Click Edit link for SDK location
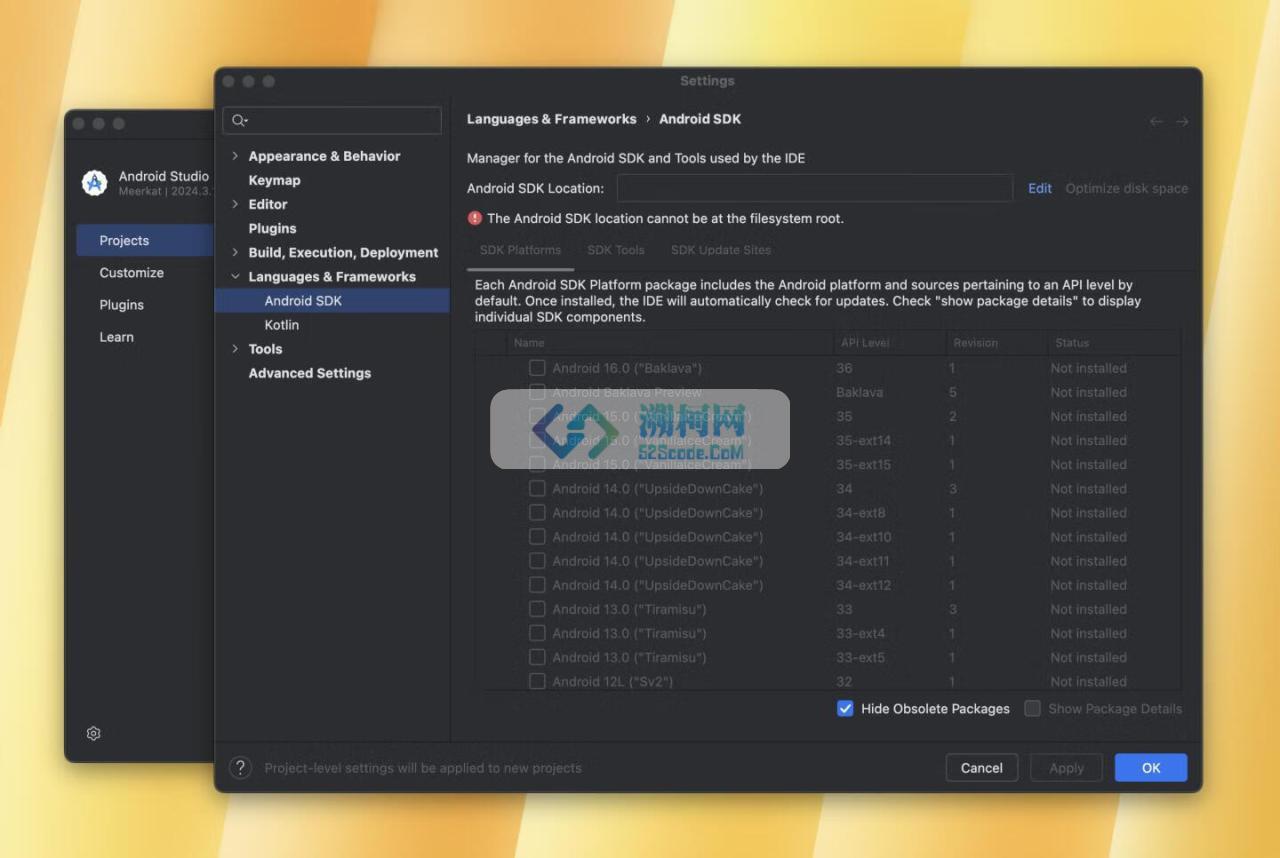Screen dimensions: 1280x858 (1040, 188)
